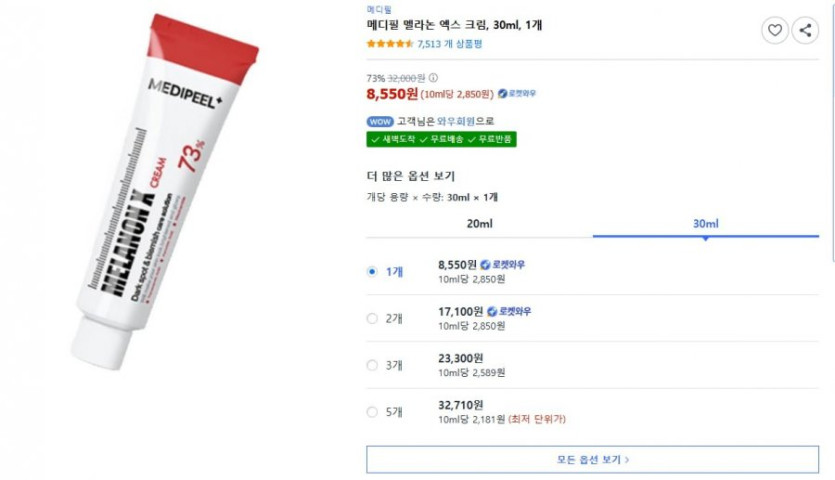Choose the 5개 lowest unit price option
835x480 pixels.
[372, 411]
